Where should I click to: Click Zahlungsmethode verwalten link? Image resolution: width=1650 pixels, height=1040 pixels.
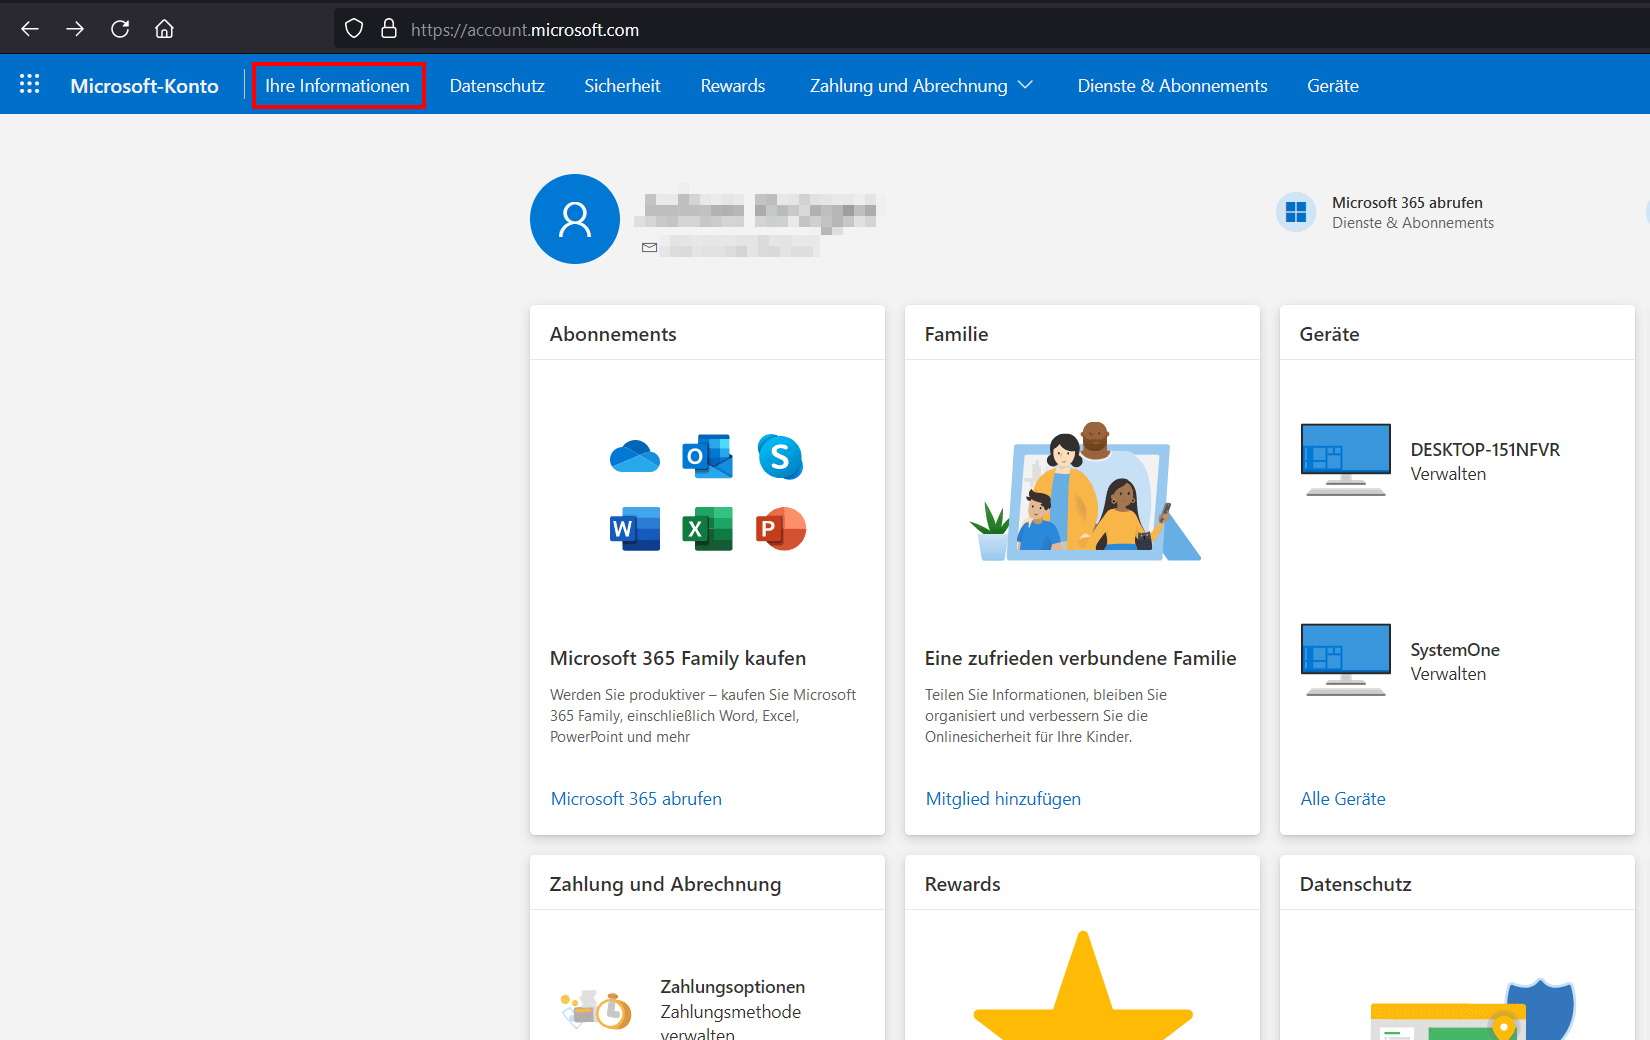(x=731, y=1023)
